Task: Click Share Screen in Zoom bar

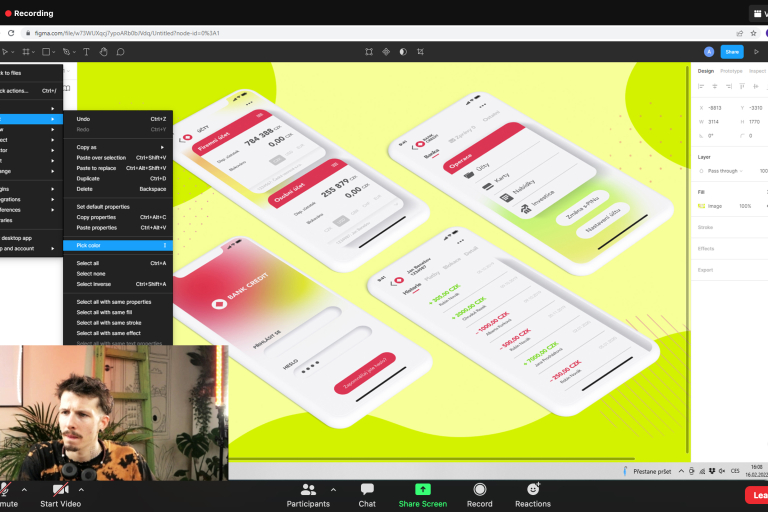Action: (x=422, y=494)
